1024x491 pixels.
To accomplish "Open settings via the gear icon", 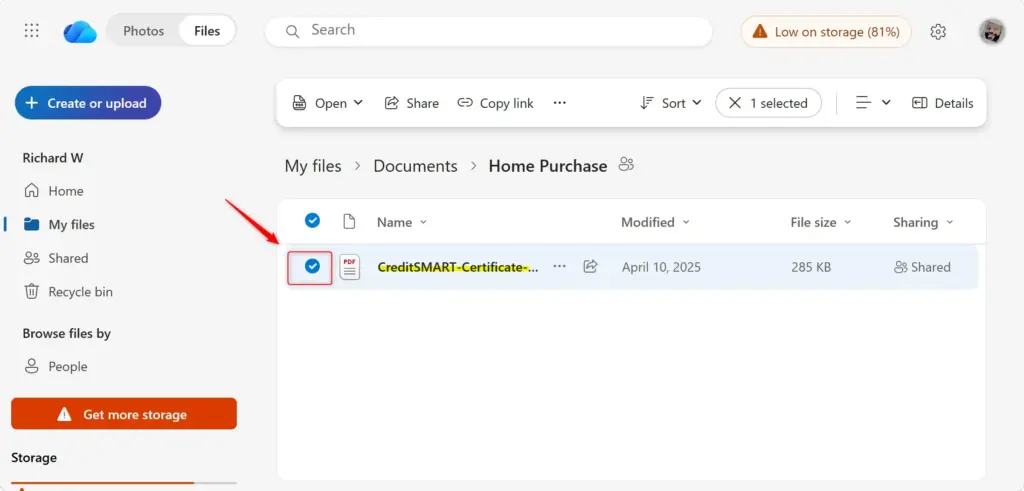I will [x=938, y=31].
